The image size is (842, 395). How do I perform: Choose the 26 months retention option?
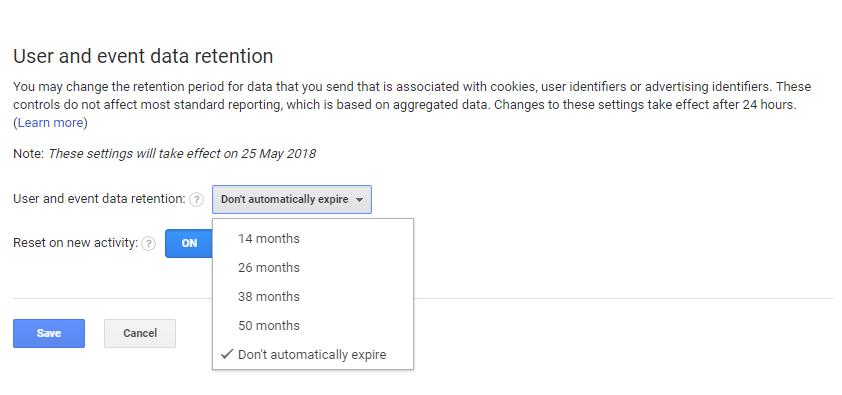(x=313, y=267)
